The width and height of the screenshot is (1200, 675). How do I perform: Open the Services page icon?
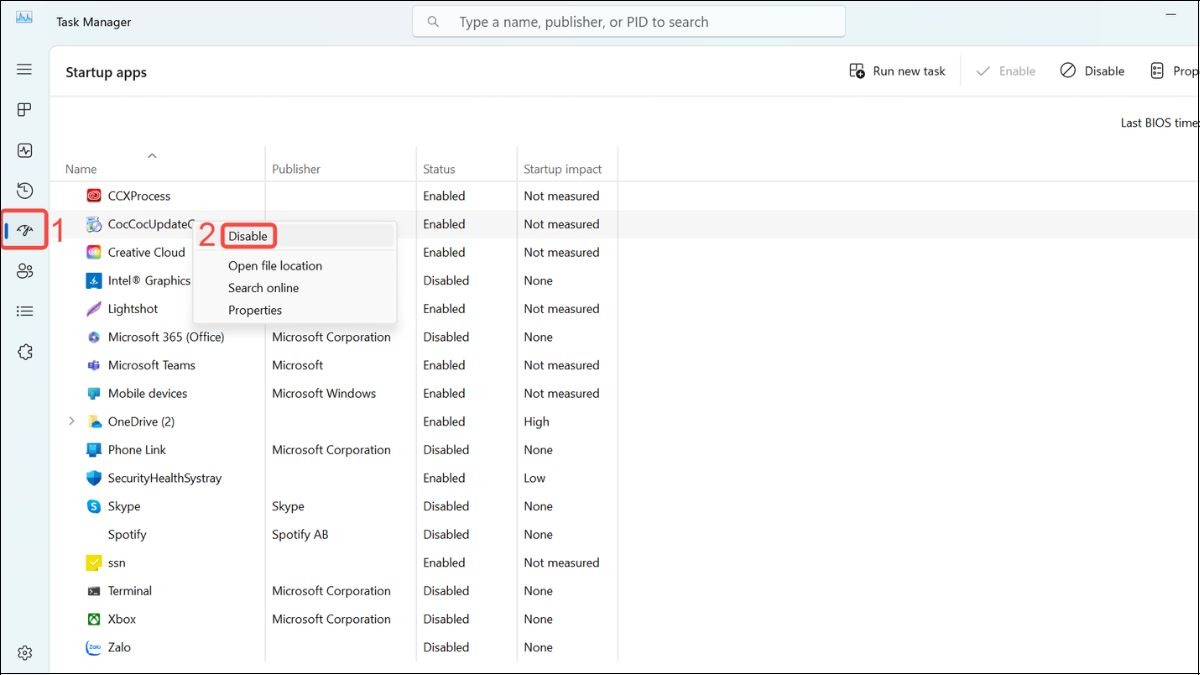click(x=25, y=352)
